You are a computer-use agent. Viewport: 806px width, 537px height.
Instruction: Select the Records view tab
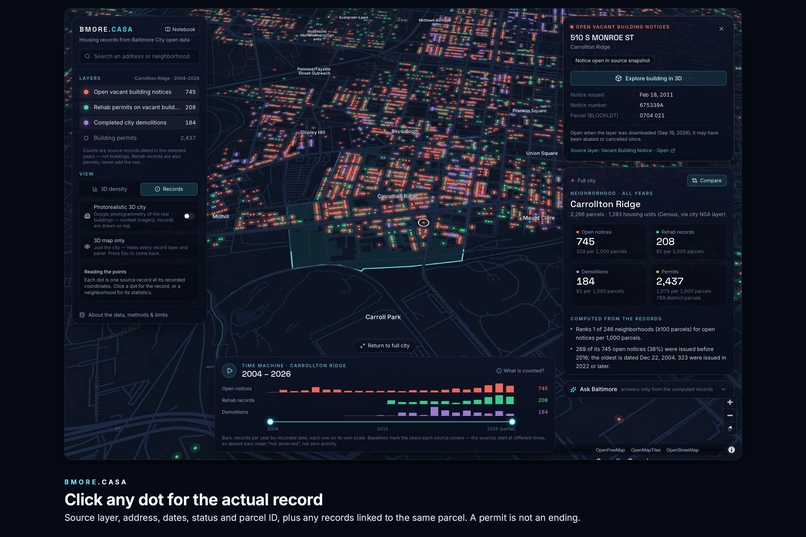pos(169,189)
